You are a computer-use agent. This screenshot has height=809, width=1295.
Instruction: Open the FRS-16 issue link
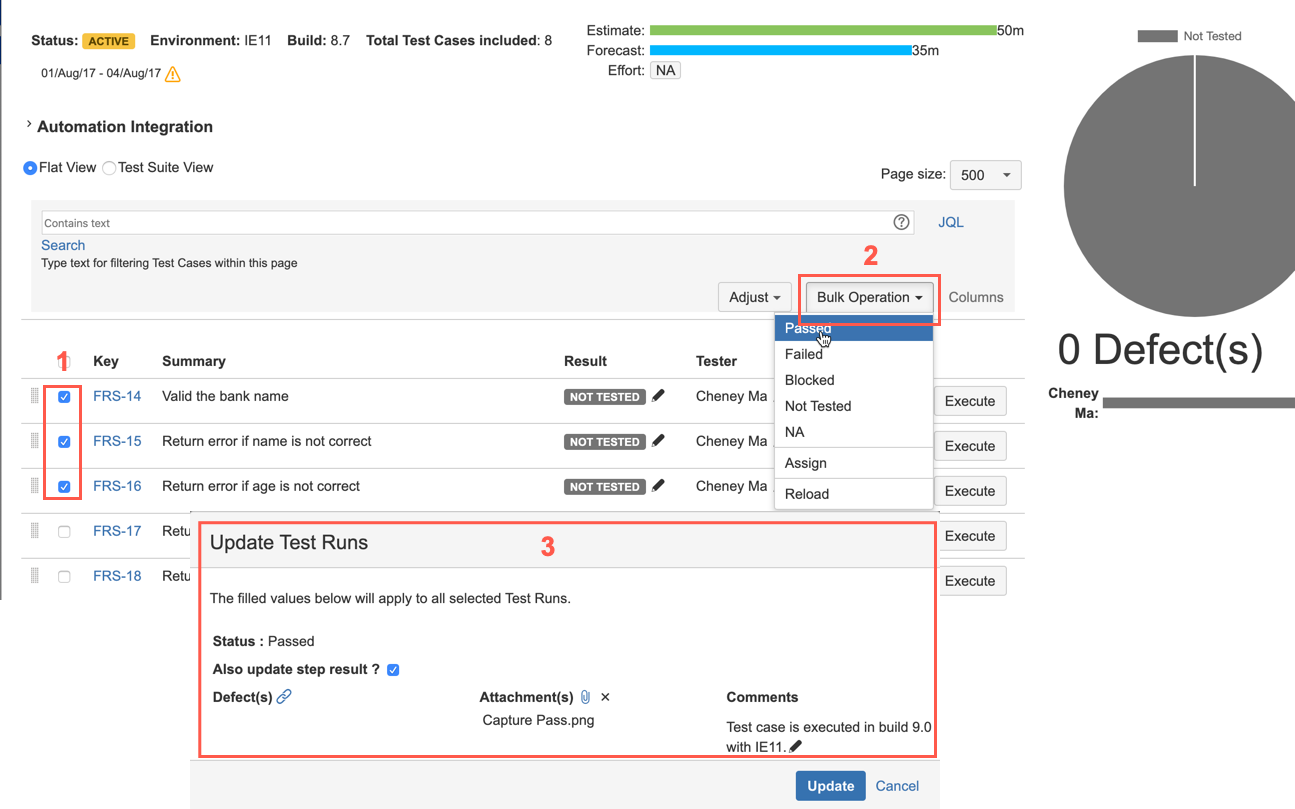(x=117, y=486)
